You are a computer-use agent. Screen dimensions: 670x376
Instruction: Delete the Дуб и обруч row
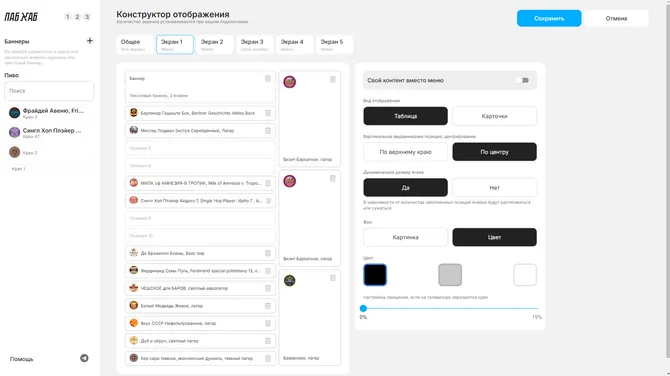[268, 341]
